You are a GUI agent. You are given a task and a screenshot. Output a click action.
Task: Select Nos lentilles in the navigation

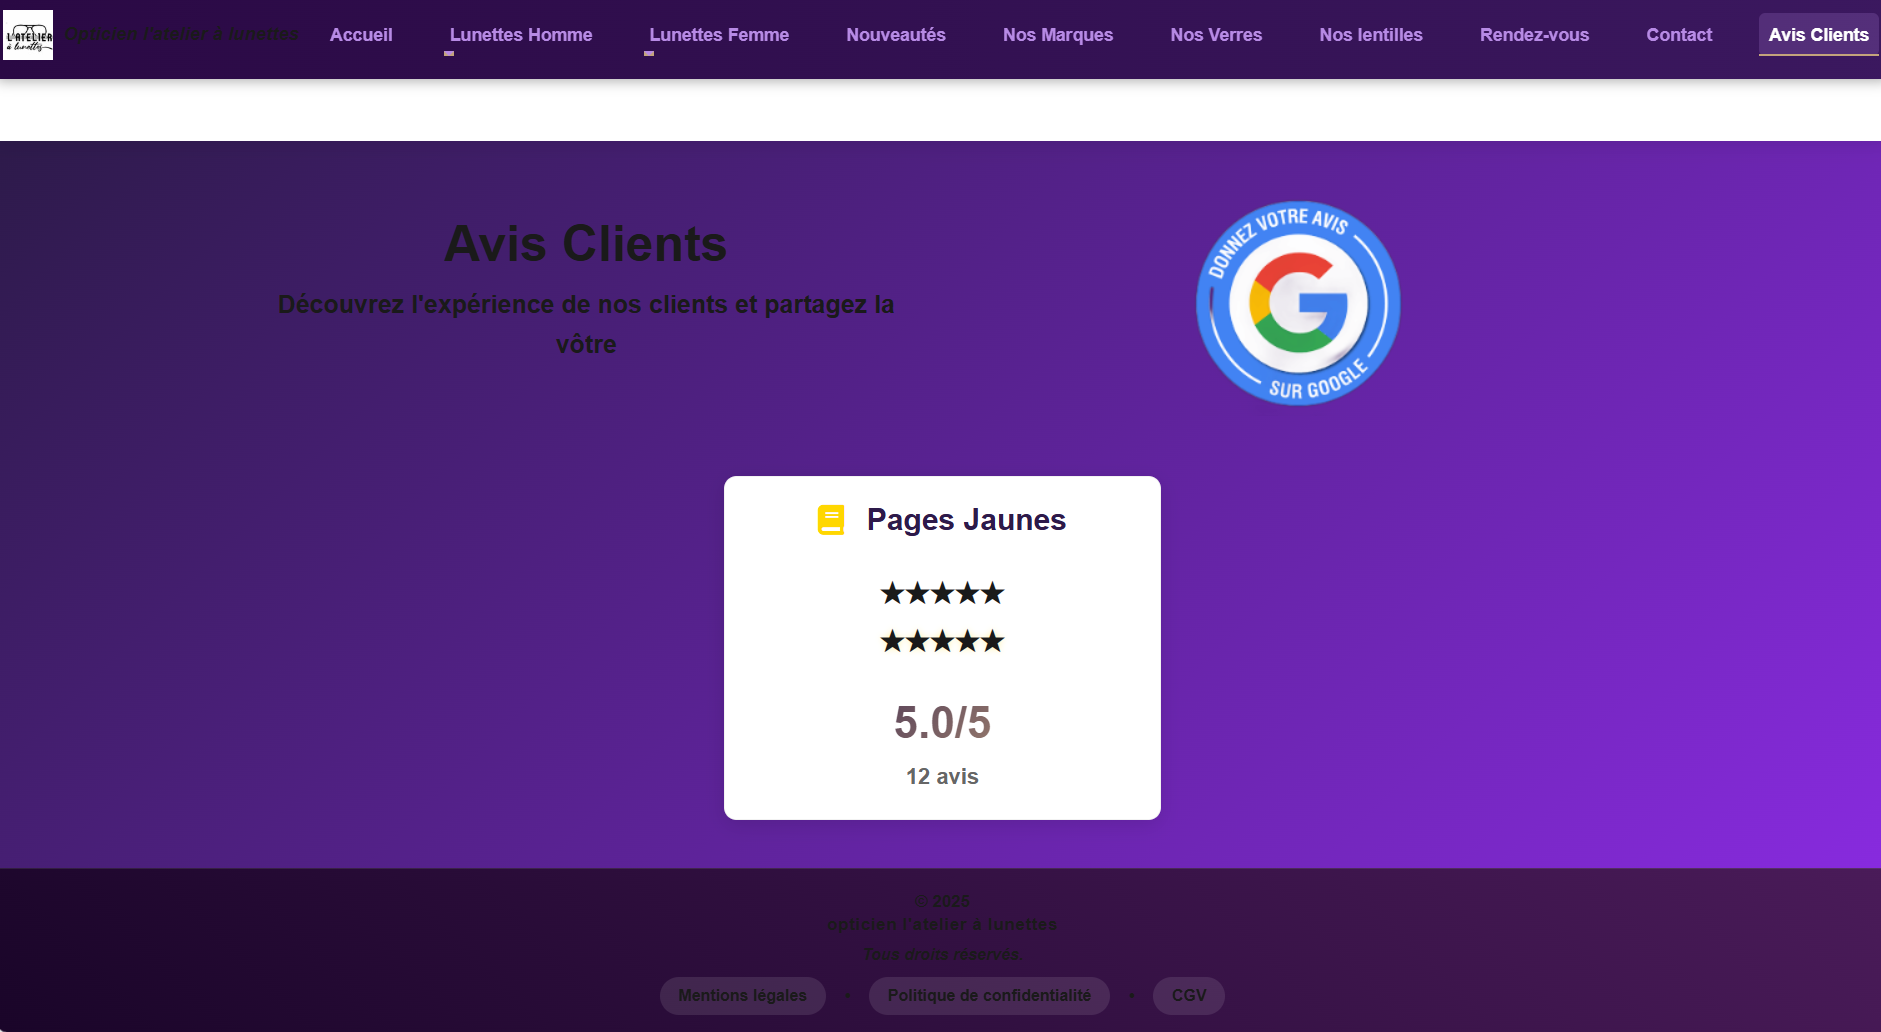(1370, 35)
